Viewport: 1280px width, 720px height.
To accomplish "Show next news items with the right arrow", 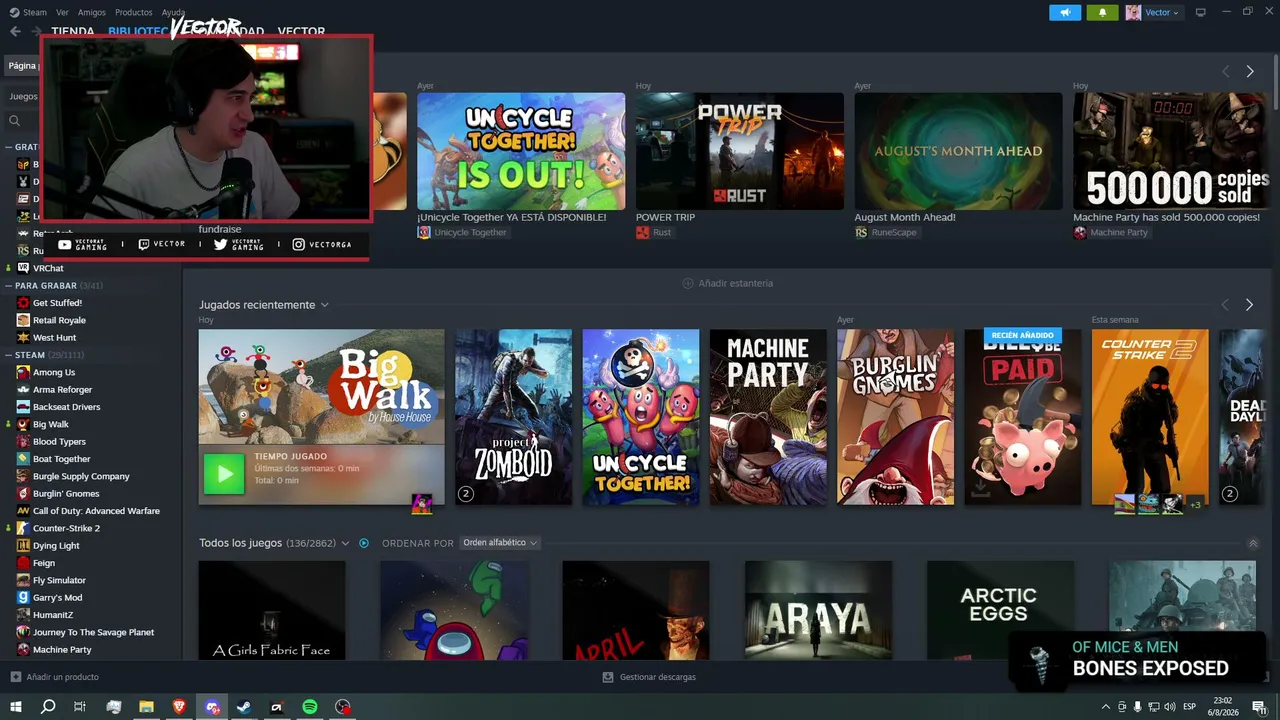I will point(1249,72).
